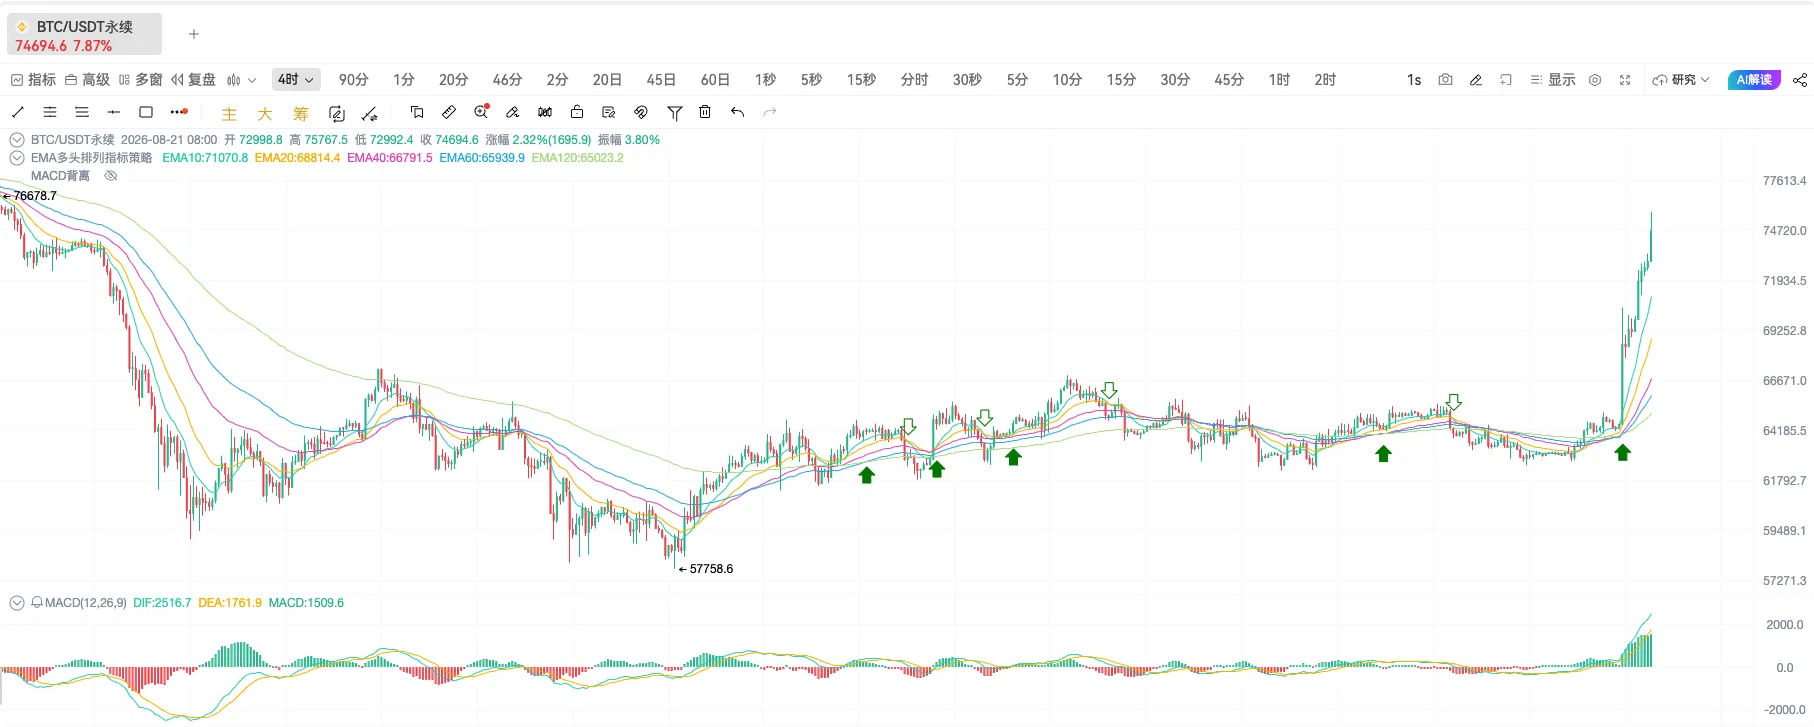Viewport: 1814px width, 727px height.
Task: Open the candlestick chart type dropdown
Action: coord(241,80)
